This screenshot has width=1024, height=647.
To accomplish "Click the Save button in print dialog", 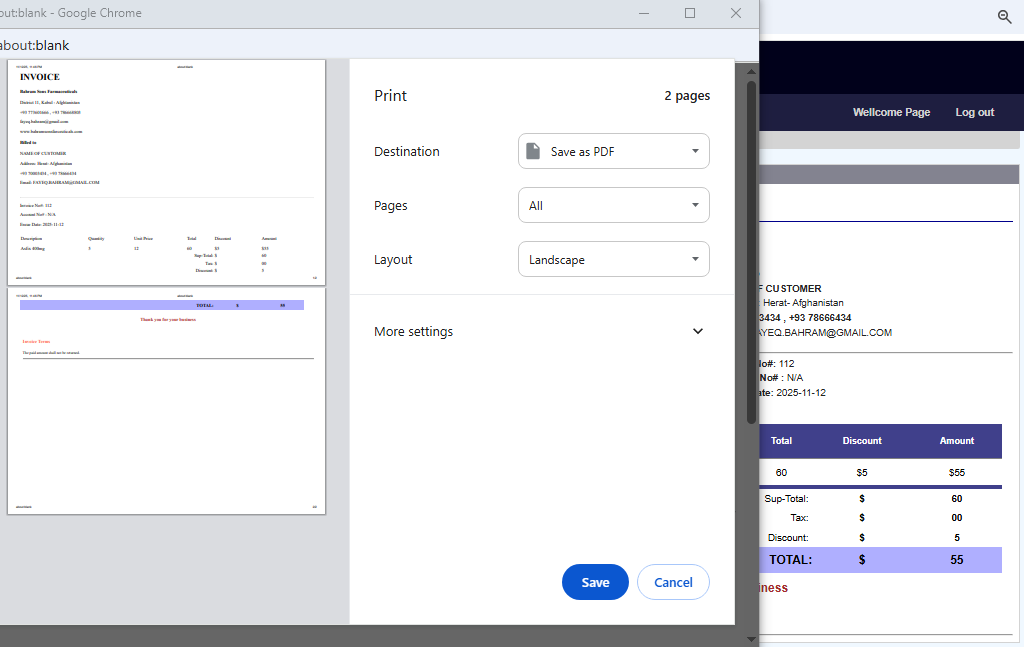I will [x=595, y=582].
